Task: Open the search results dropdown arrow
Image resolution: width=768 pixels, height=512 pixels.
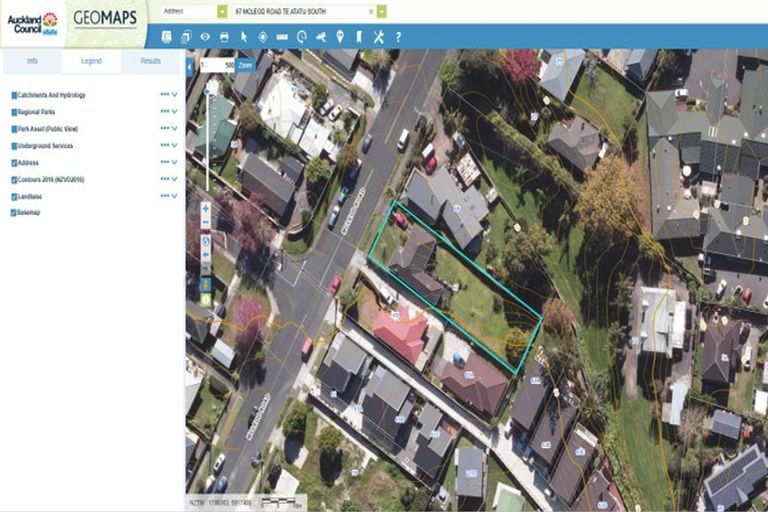Action: [x=382, y=11]
